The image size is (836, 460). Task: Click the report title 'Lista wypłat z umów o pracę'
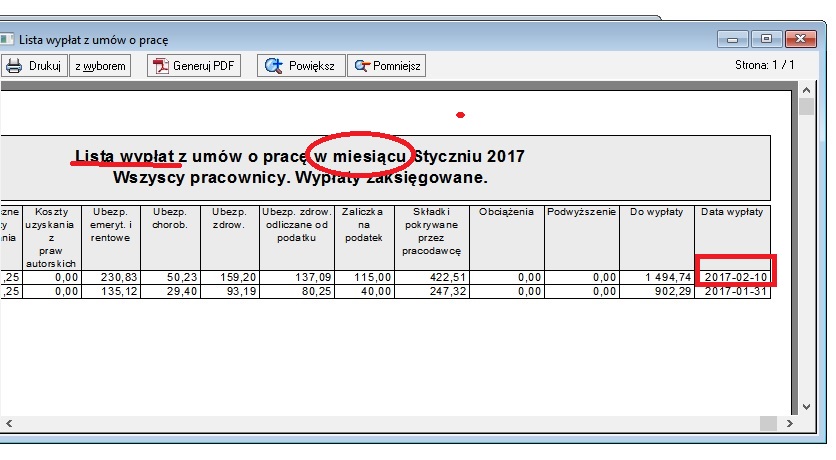(x=191, y=156)
